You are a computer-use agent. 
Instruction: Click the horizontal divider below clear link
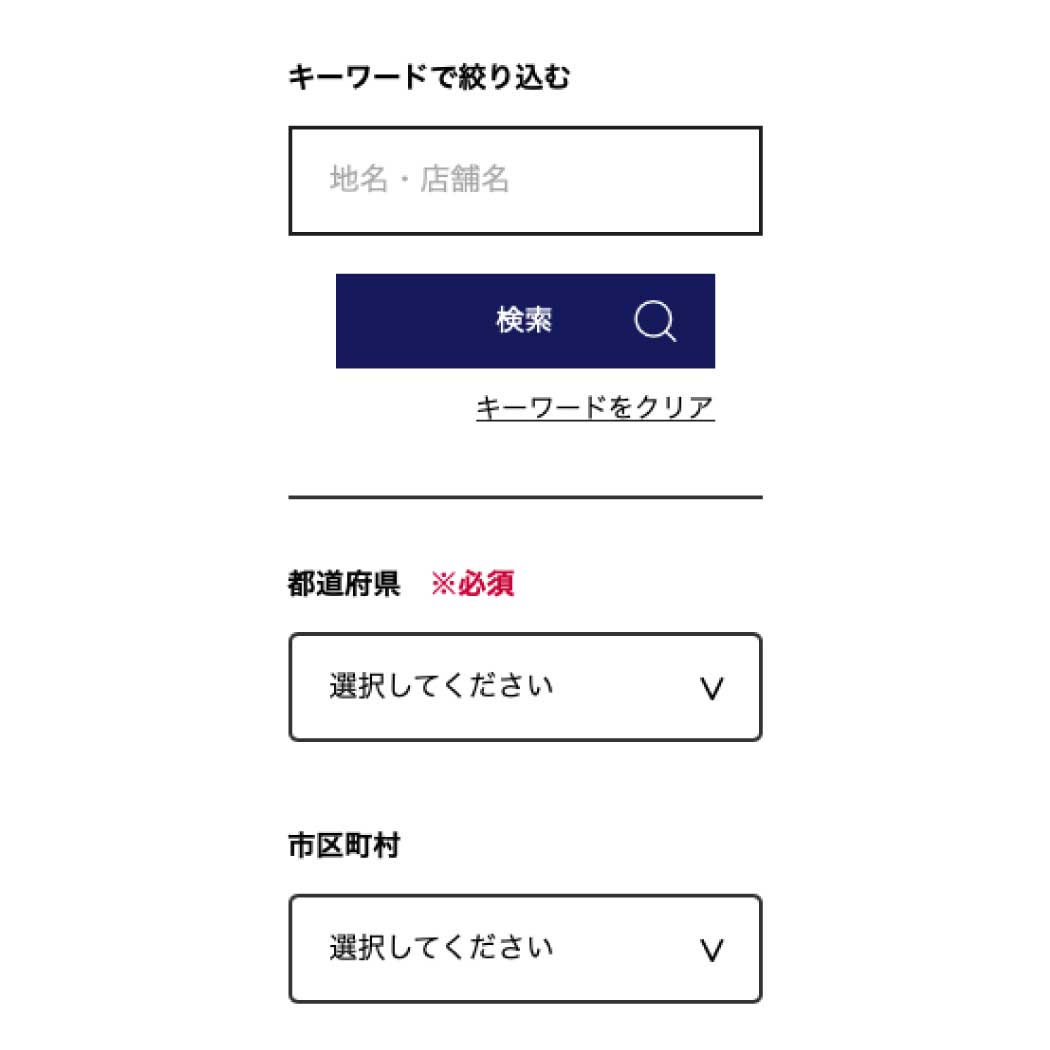[525, 498]
